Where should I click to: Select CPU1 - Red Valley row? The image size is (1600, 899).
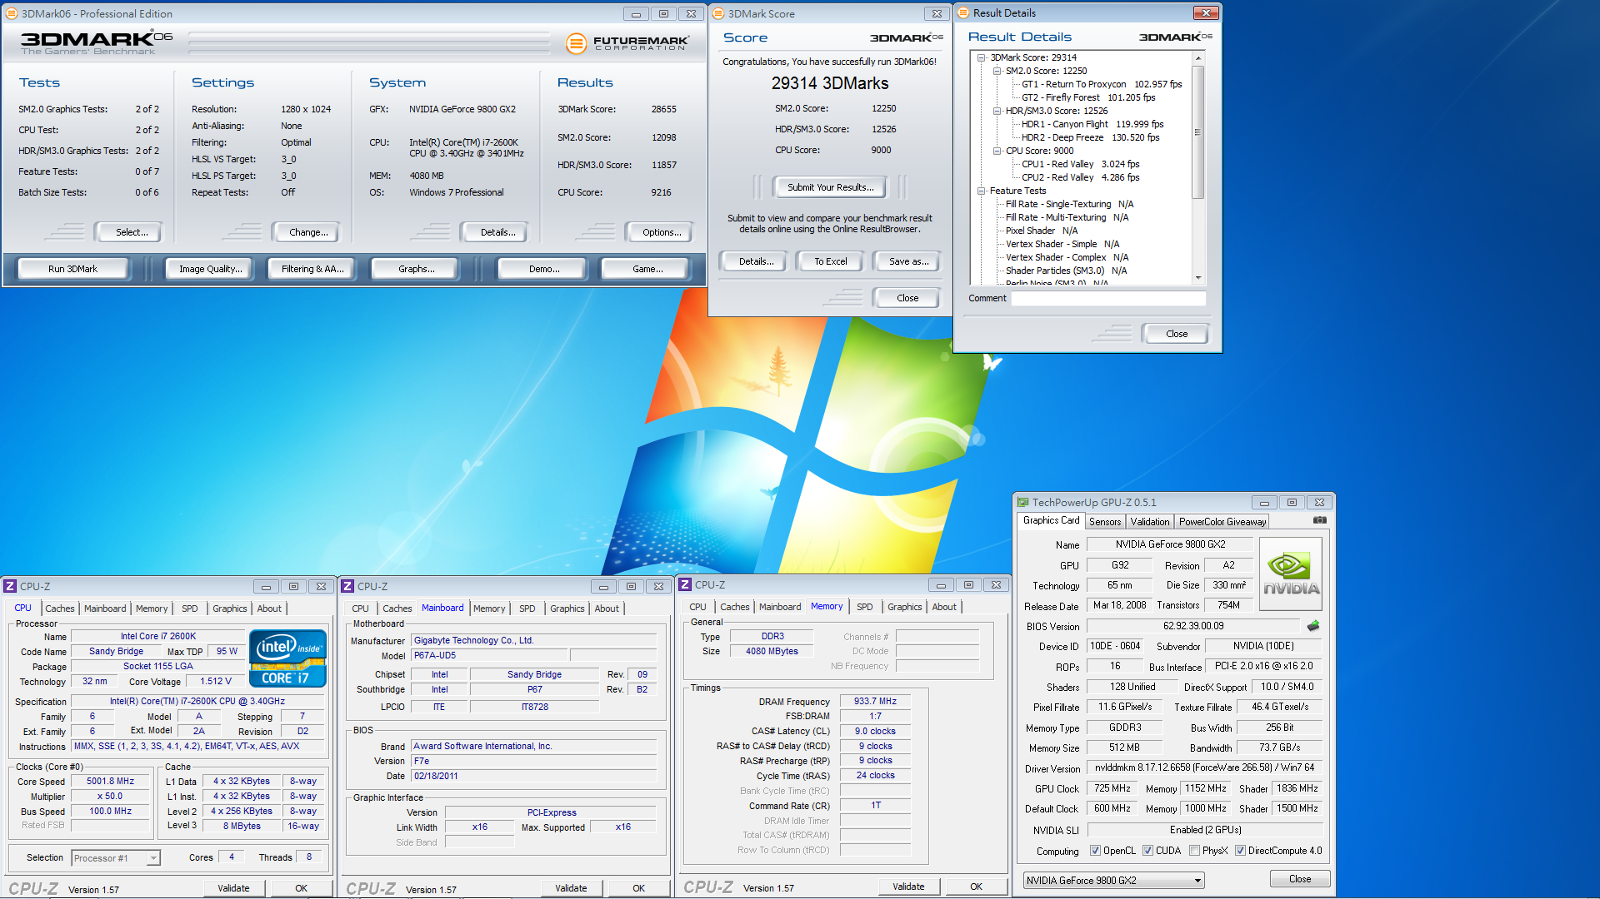click(1080, 164)
